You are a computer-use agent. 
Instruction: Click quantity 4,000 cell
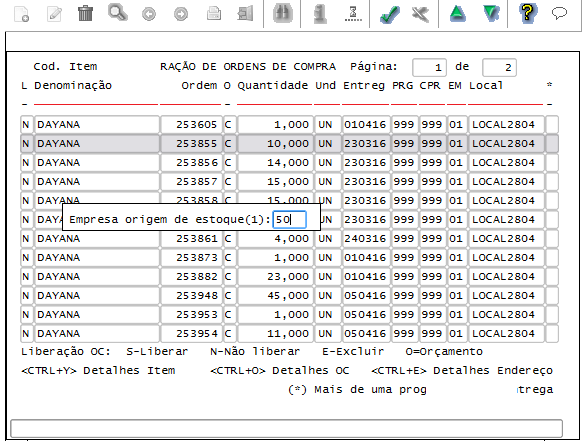pos(275,238)
